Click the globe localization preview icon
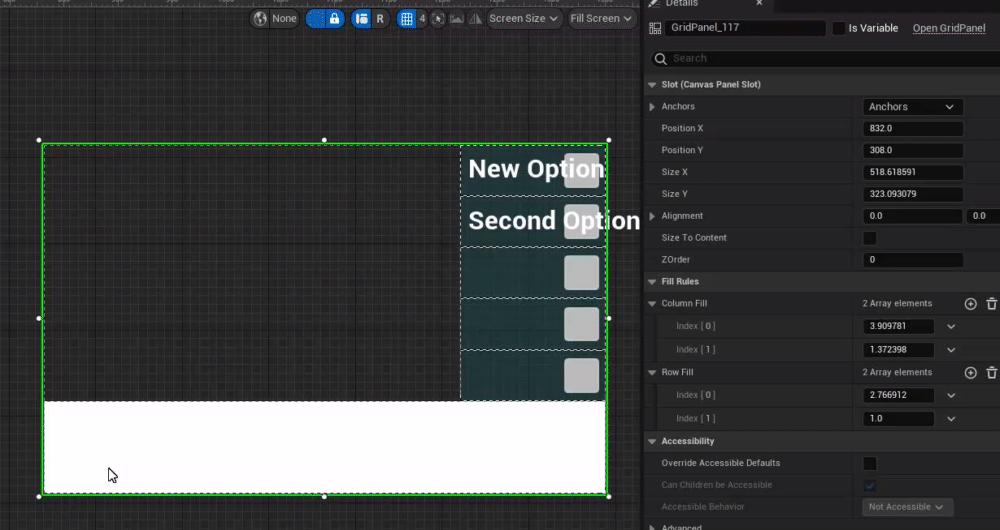 [x=260, y=18]
